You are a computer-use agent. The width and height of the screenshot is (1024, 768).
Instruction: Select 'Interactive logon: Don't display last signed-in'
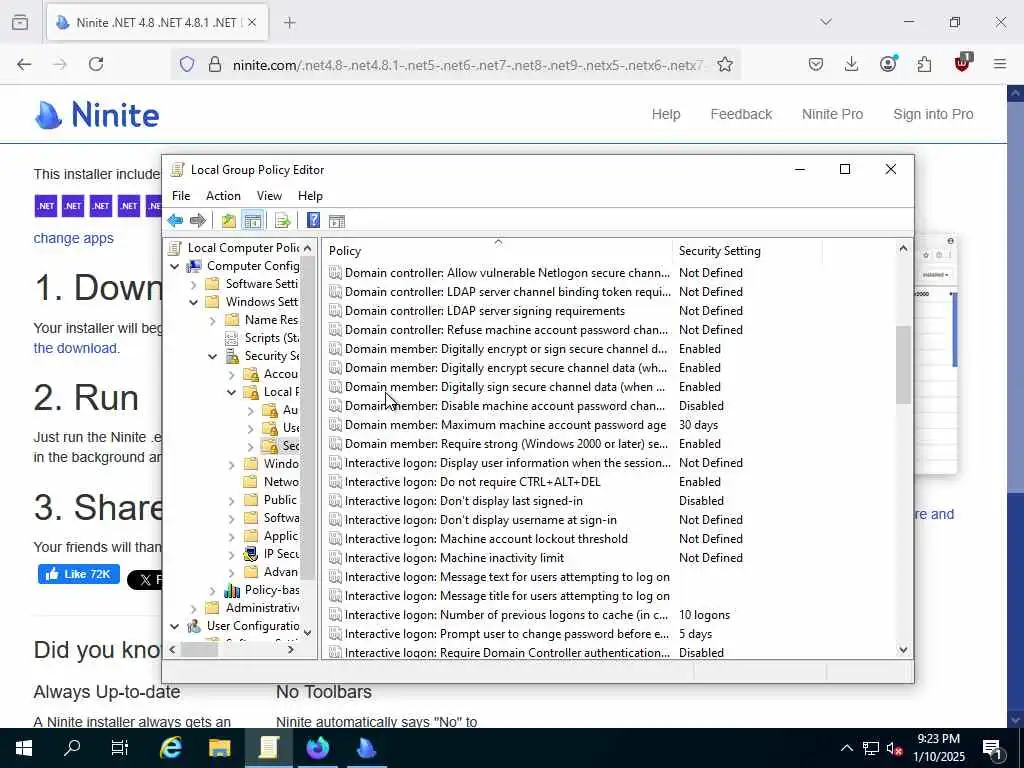pos(464,501)
